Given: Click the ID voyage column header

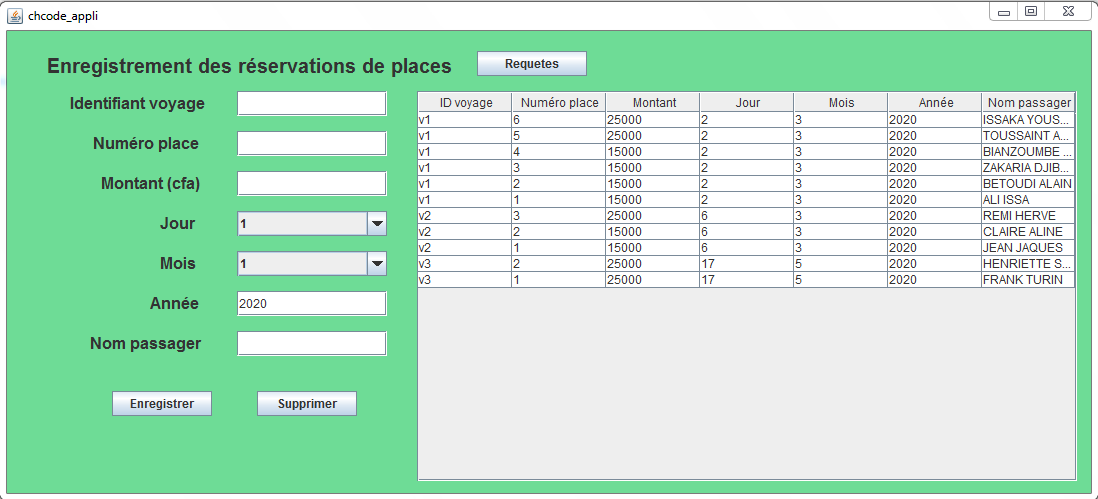Looking at the screenshot, I should click(465, 102).
